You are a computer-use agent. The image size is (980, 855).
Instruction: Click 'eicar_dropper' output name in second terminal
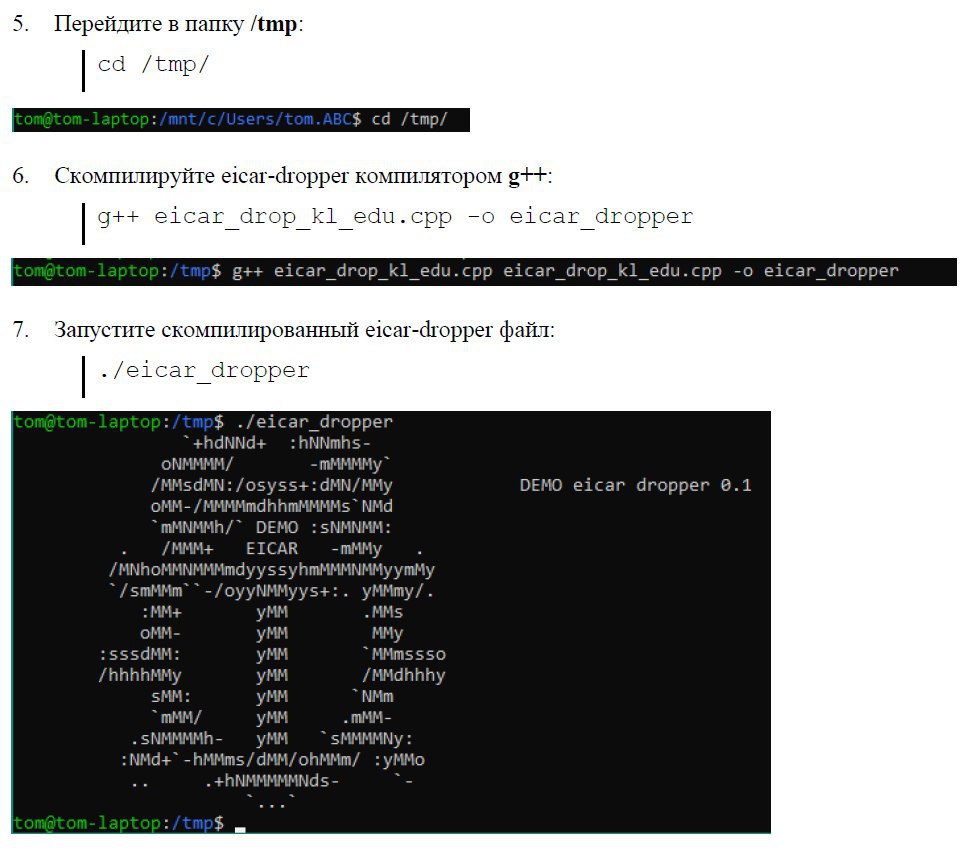[831, 271]
